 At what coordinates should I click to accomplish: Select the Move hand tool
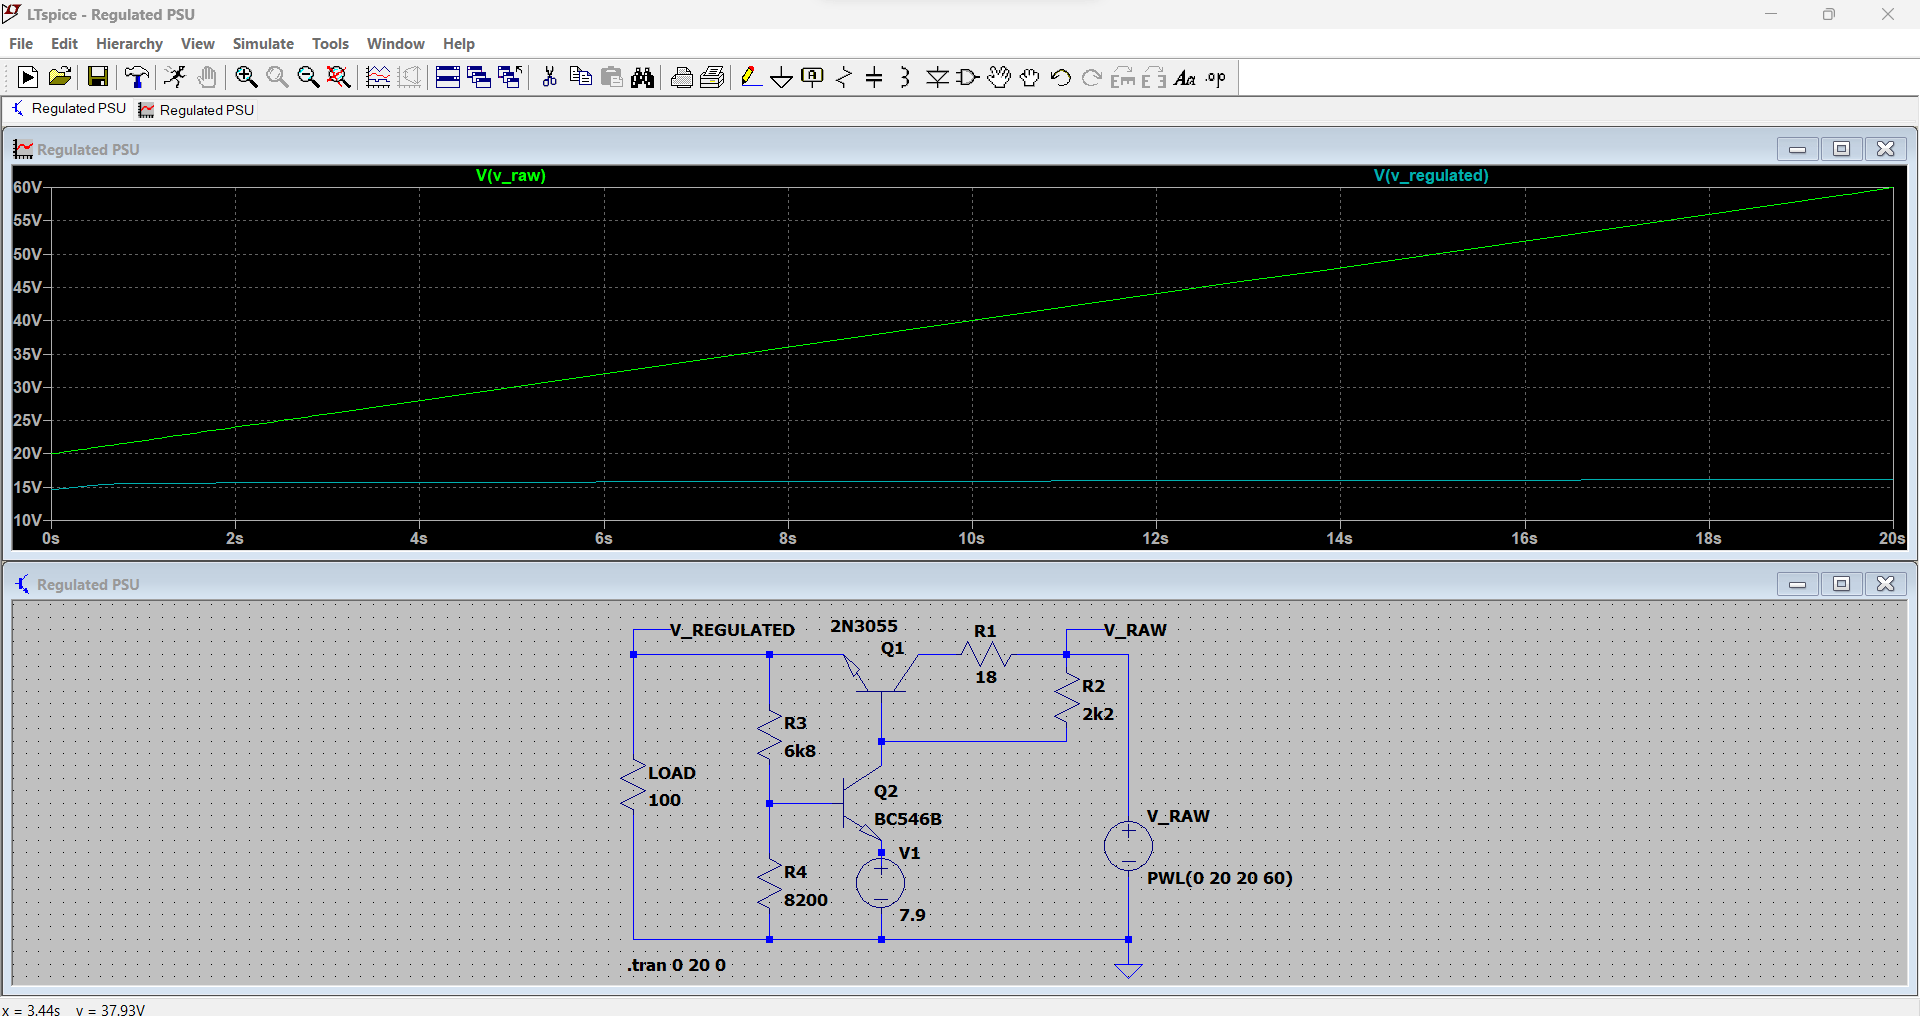pyautogui.click(x=999, y=77)
